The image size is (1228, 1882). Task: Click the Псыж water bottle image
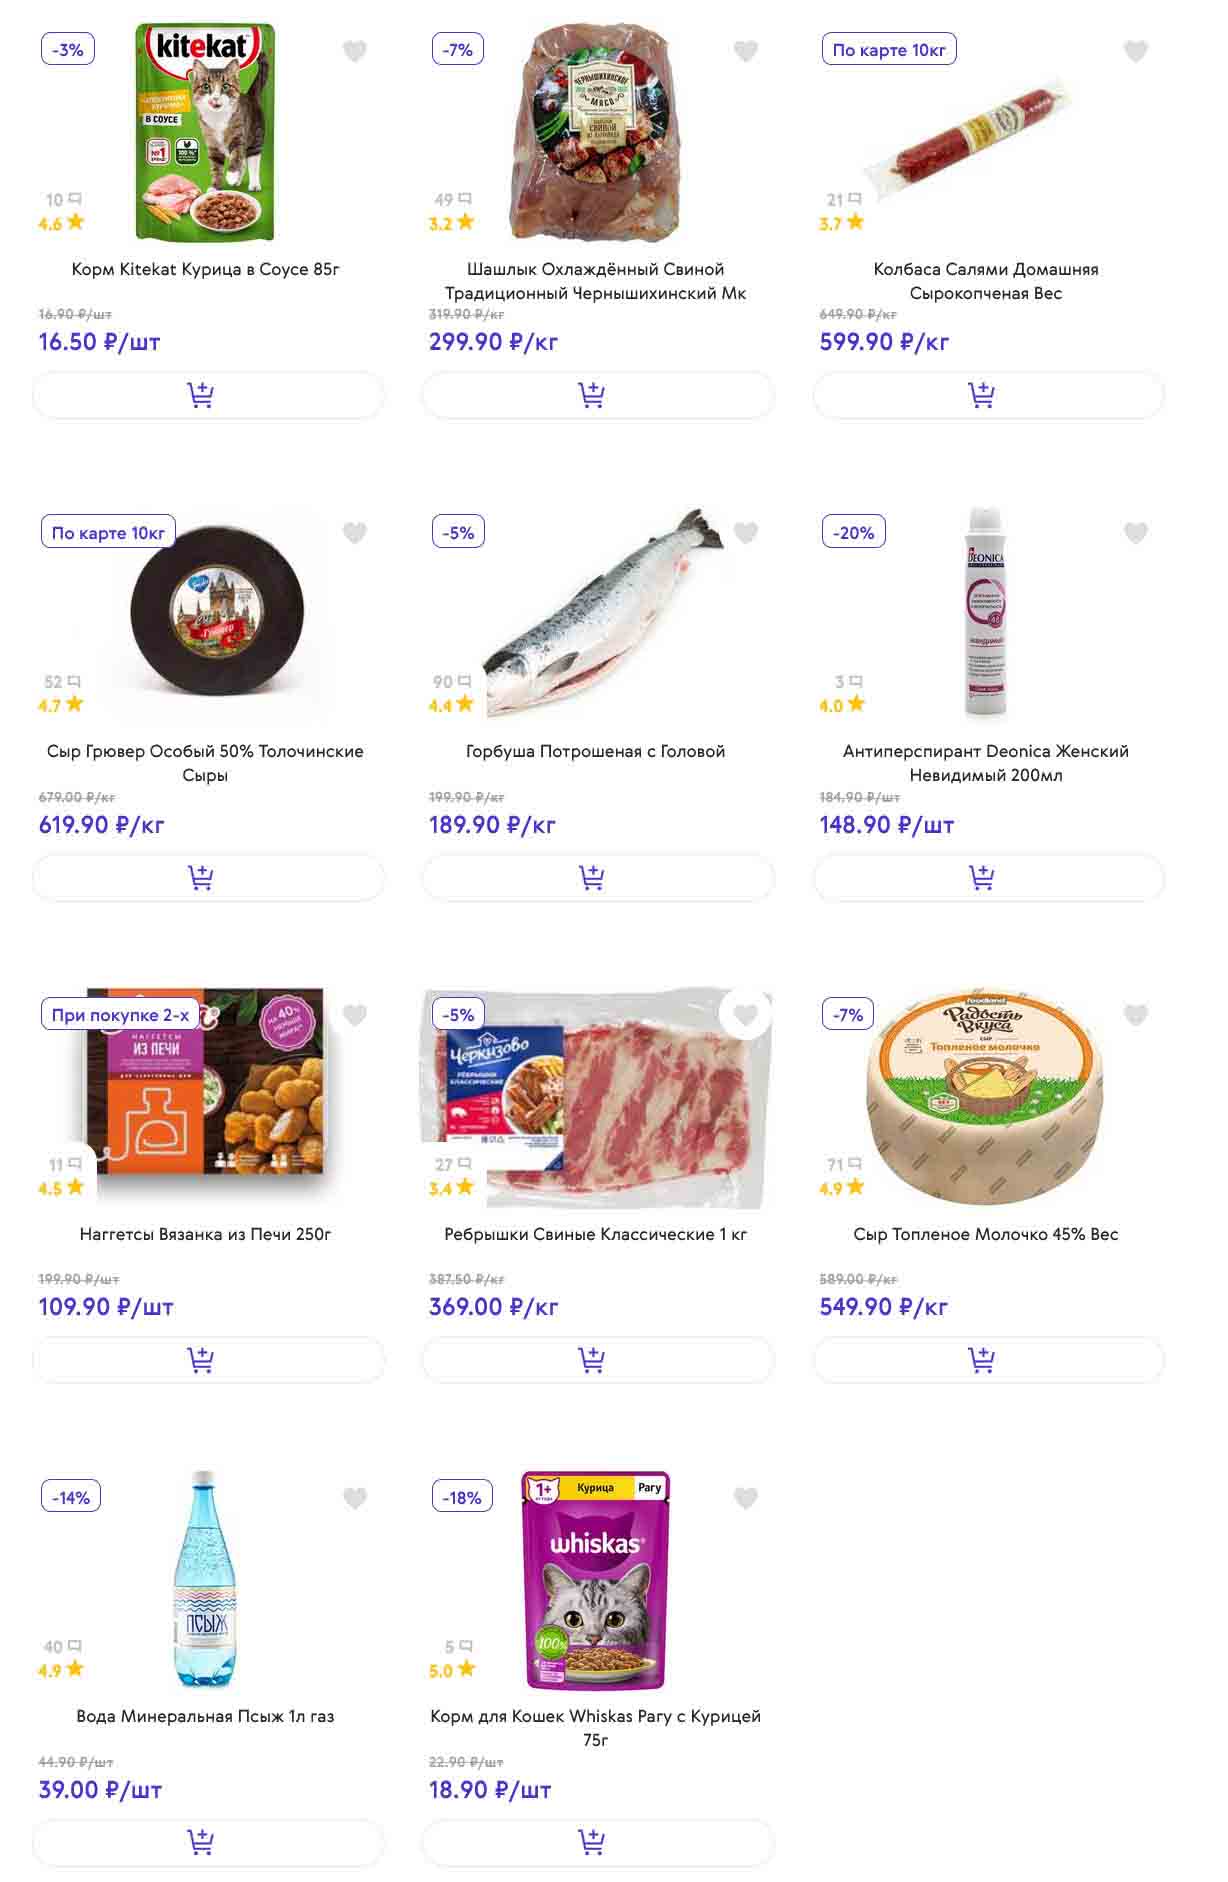tap(205, 1579)
